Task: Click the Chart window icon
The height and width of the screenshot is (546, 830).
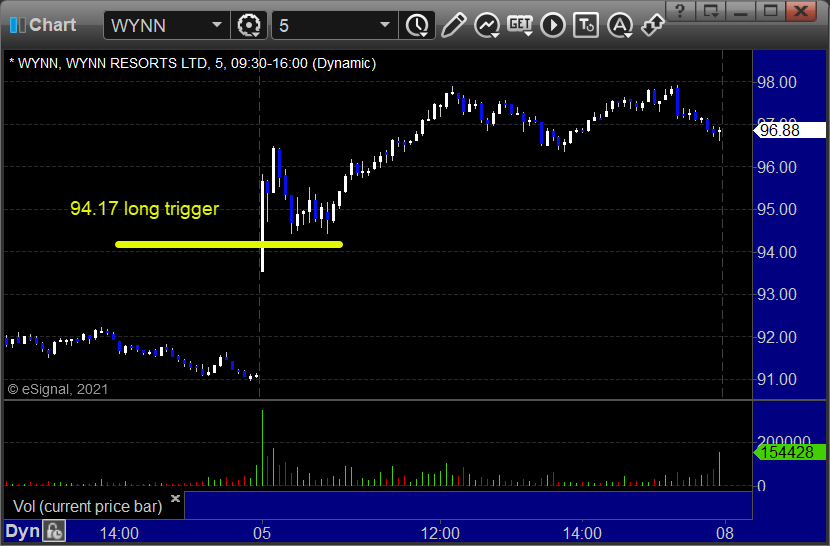Action: [x=17, y=25]
